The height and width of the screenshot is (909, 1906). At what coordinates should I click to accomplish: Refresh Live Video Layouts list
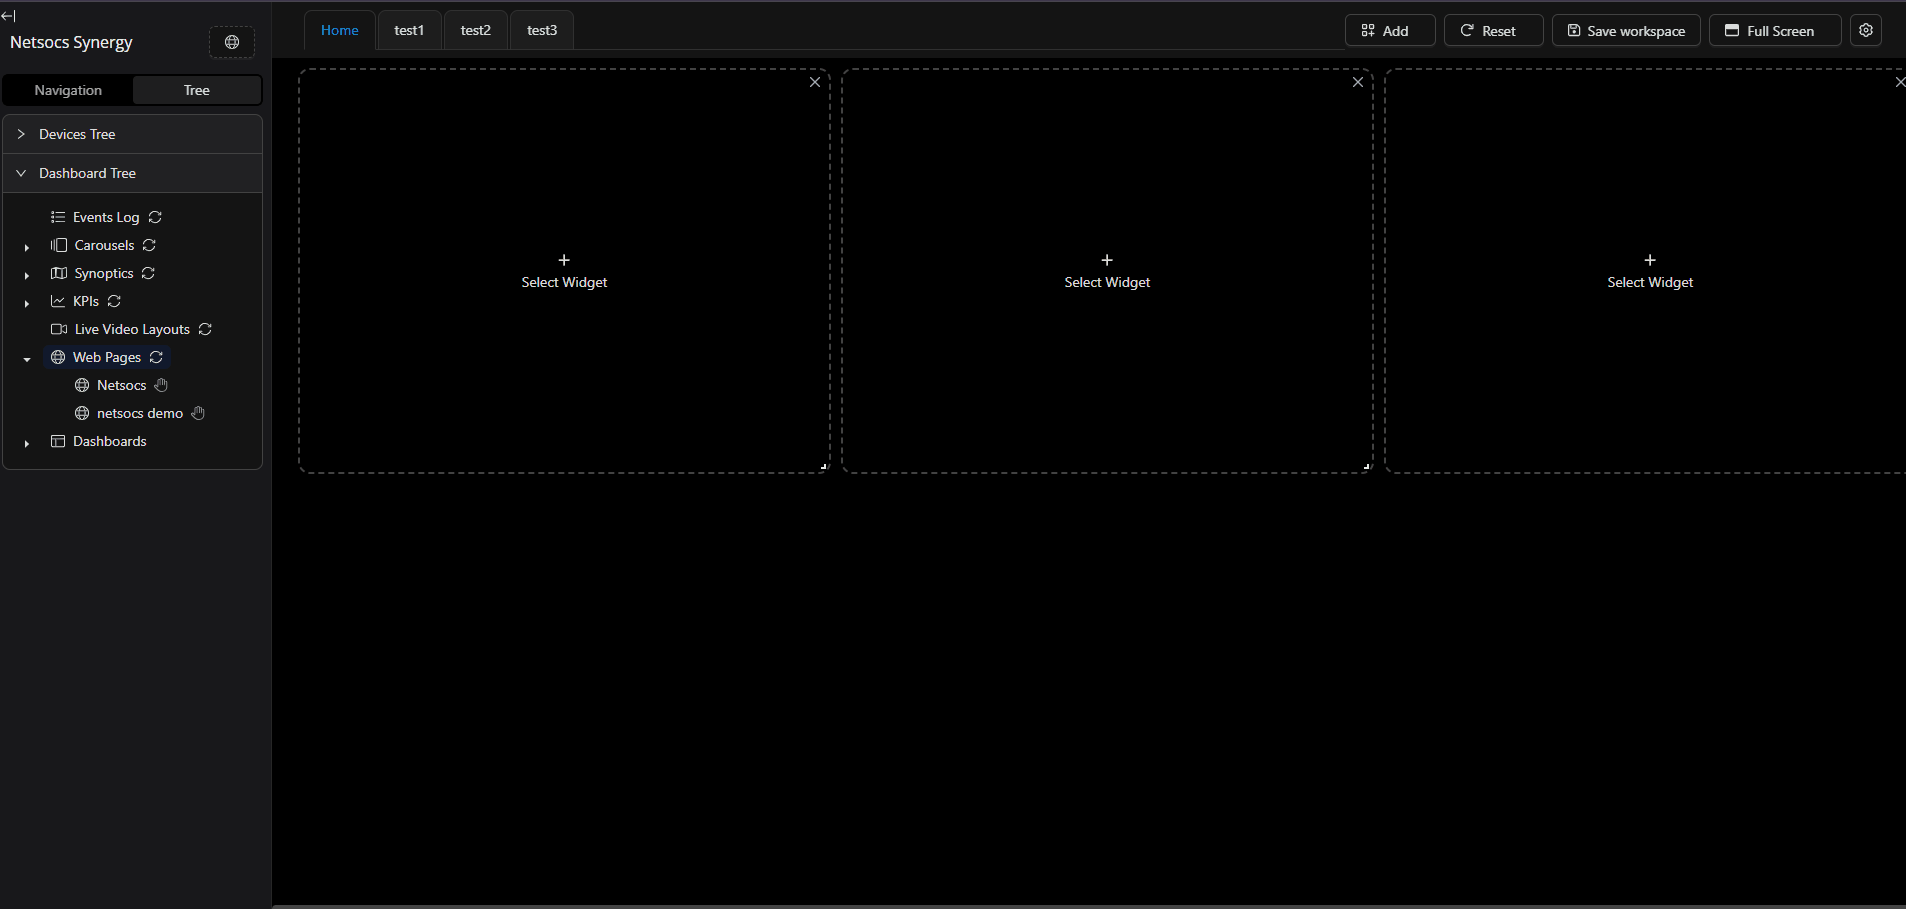[x=205, y=329]
